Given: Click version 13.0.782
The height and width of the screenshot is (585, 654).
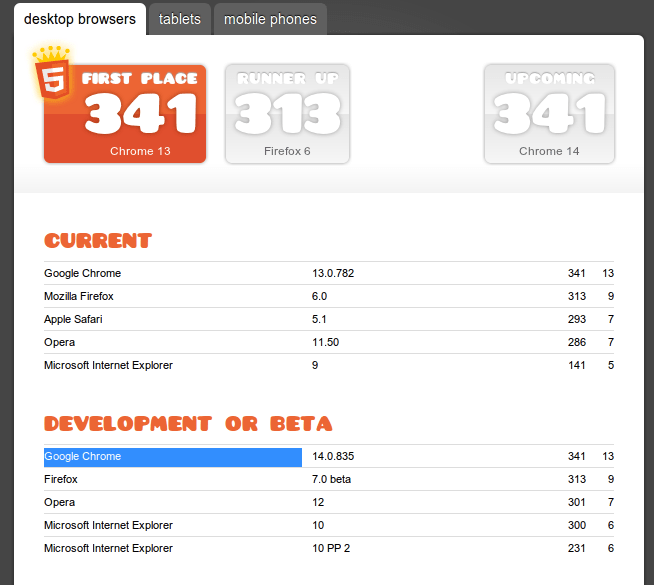Looking at the screenshot, I should point(333,273).
